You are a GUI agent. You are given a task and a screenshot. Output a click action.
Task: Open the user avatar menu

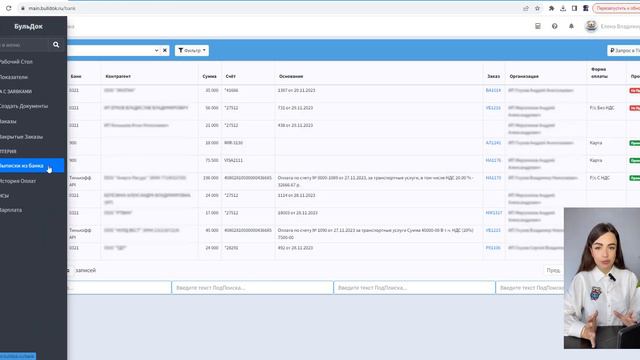point(591,26)
